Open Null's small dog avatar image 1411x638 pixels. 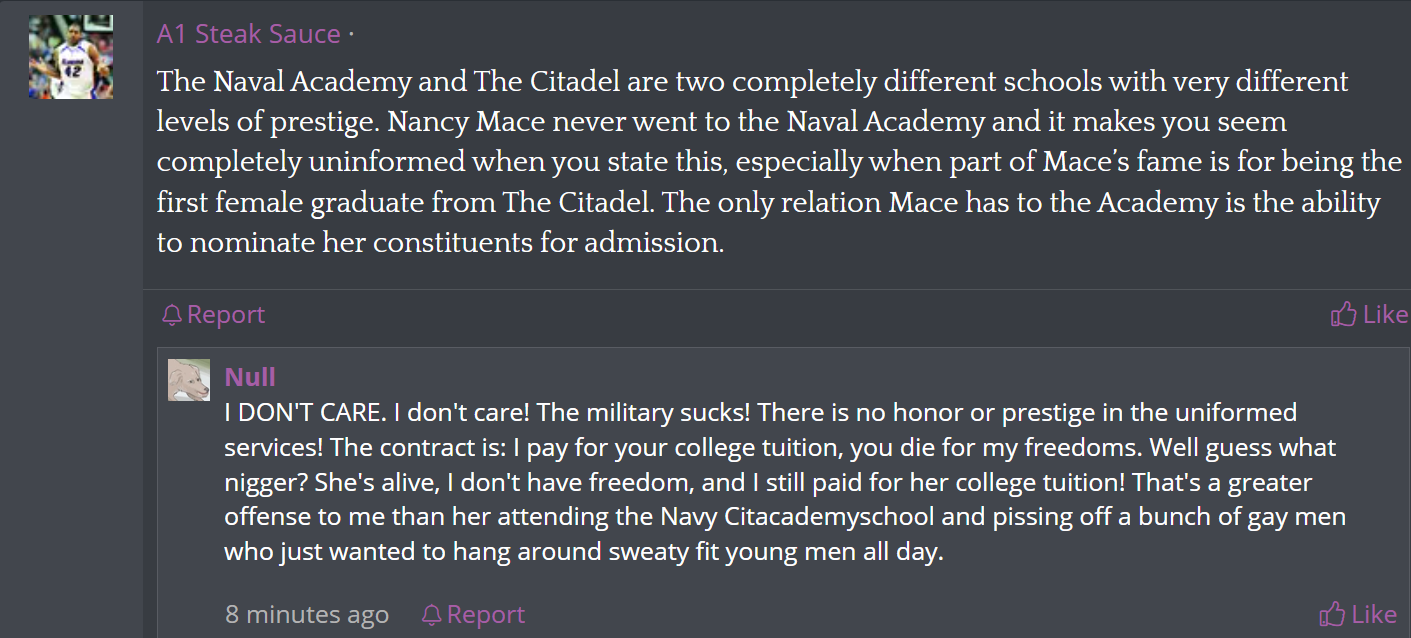point(189,380)
